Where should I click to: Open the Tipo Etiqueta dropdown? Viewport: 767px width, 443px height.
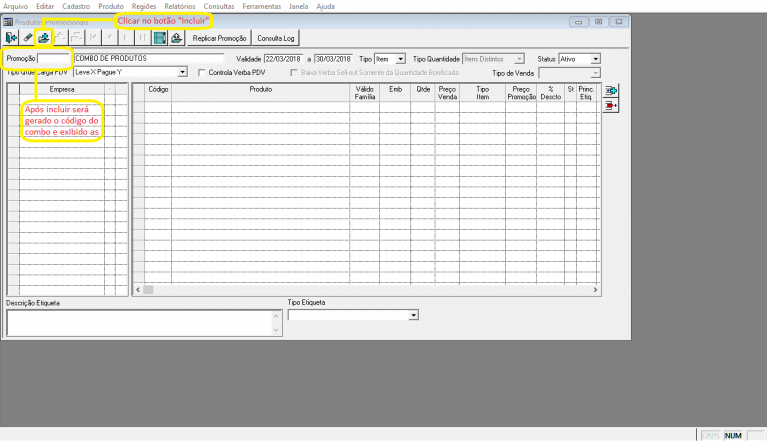(414, 315)
